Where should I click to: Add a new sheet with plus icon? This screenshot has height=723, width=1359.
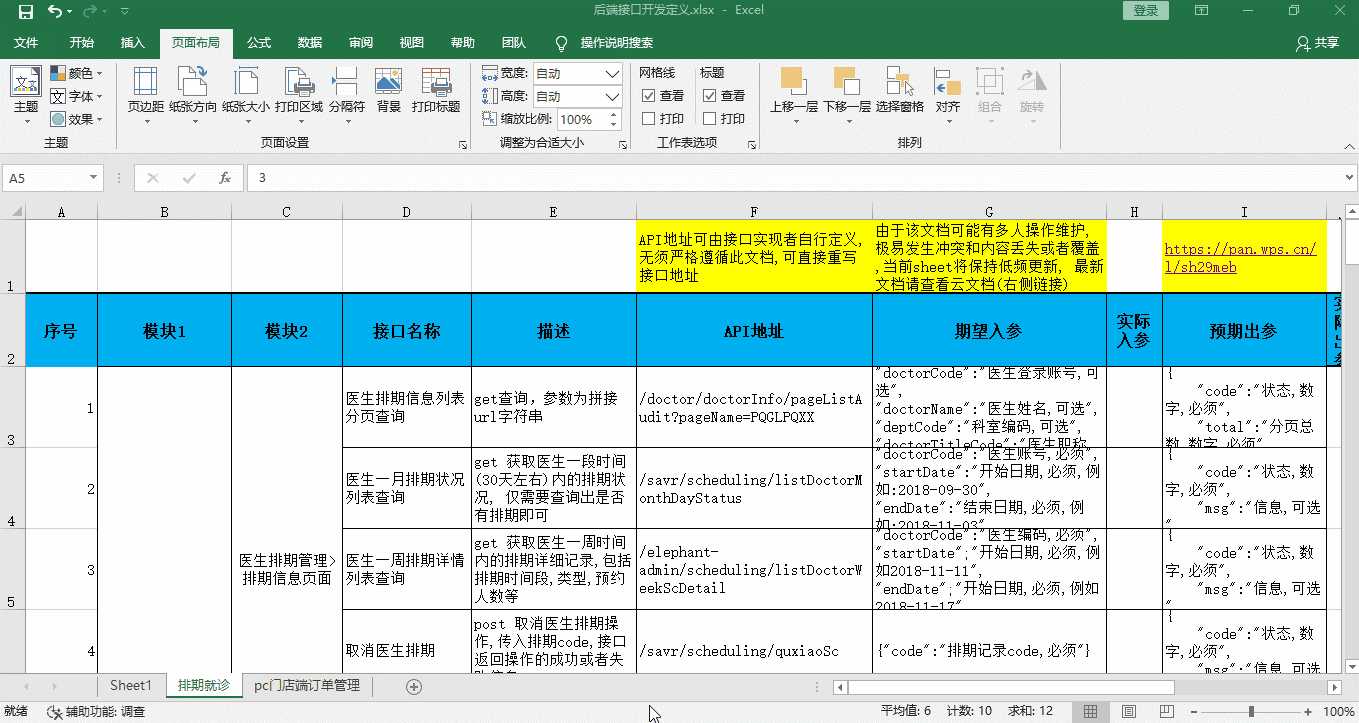click(414, 686)
